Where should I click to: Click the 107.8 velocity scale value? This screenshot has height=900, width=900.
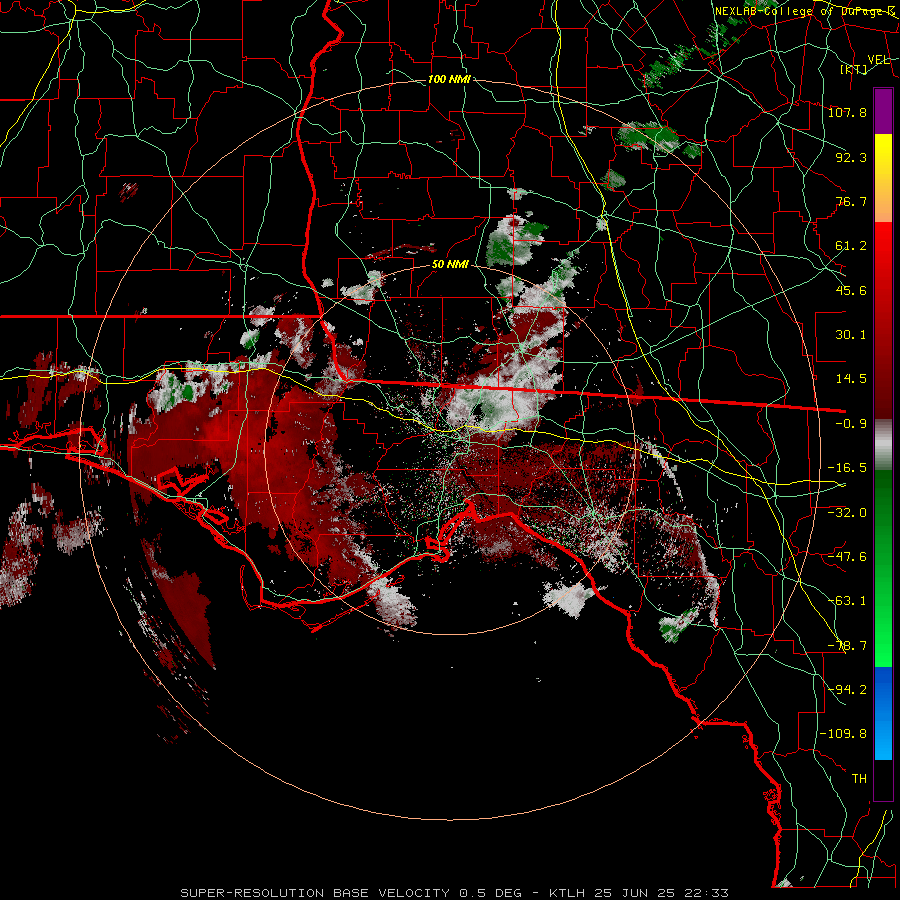847,112
